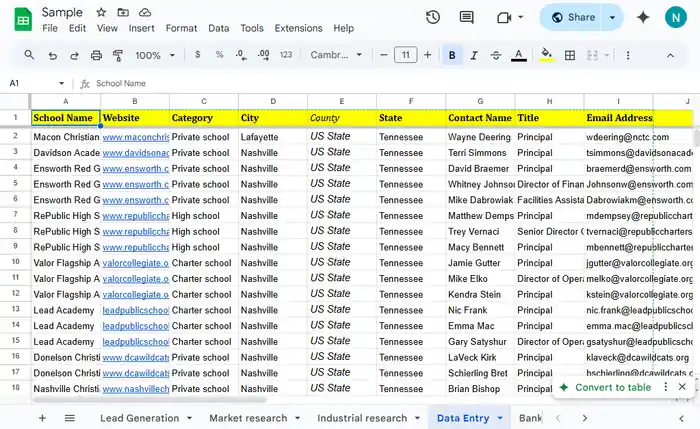
Task: Collapse the toolbar with up chevron
Action: [x=670, y=55]
